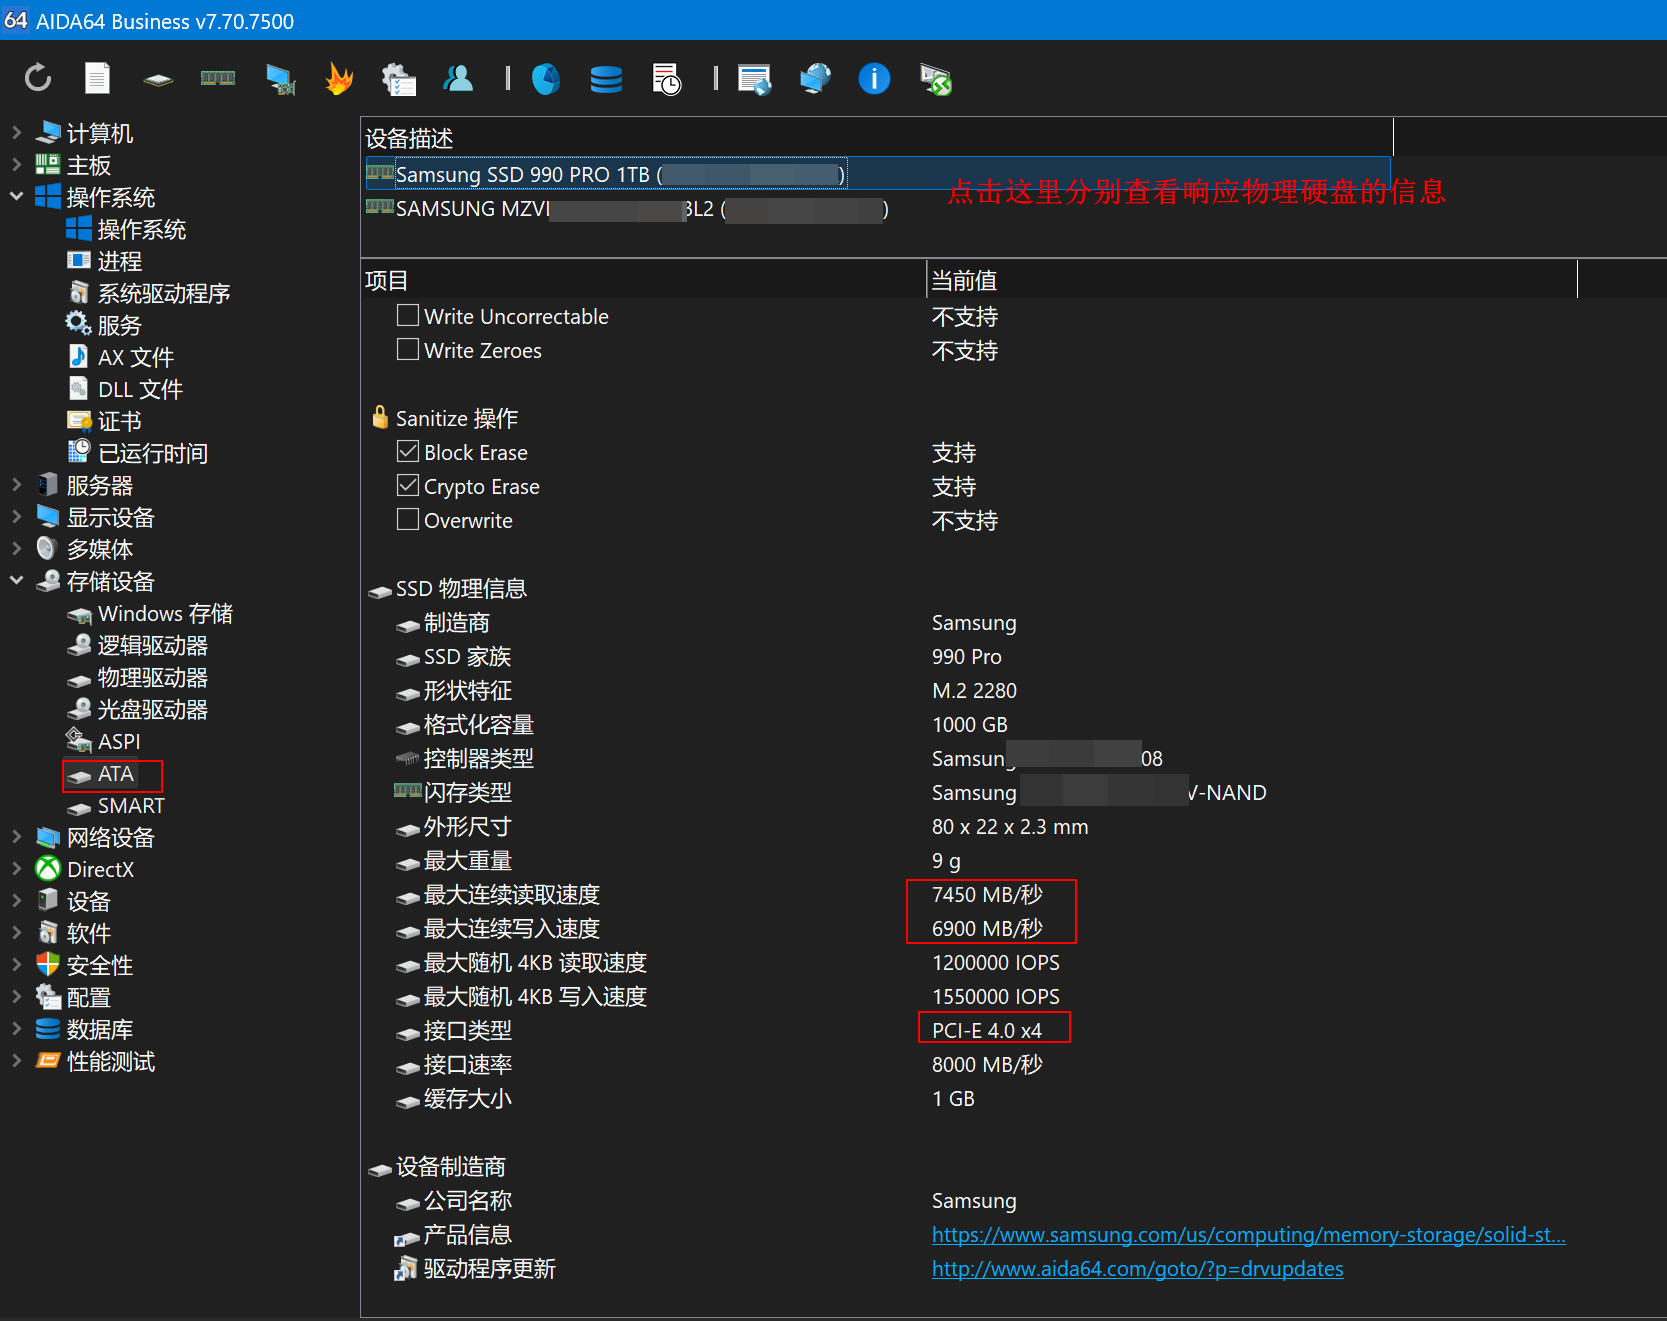Collapse the 操作系统 tree node
This screenshot has width=1667, height=1321.
pyautogui.click(x=17, y=196)
